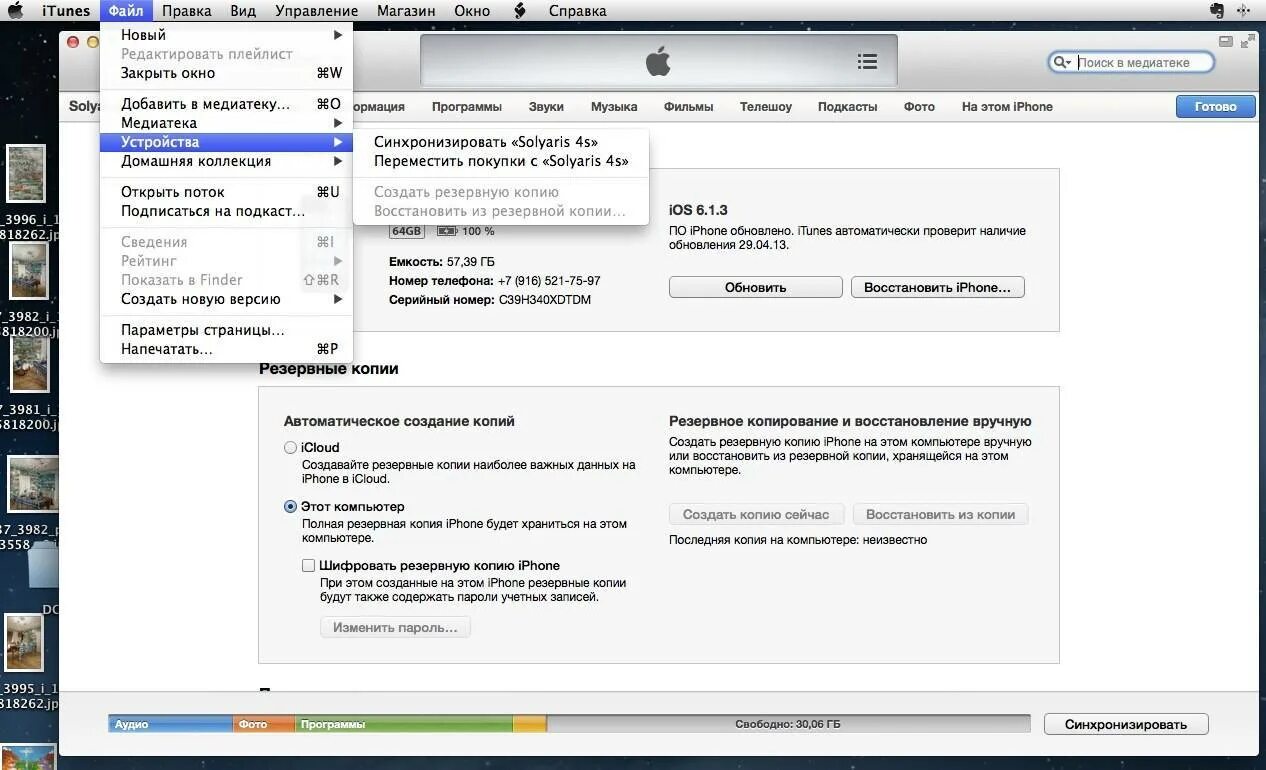This screenshot has height=770, width=1266.
Task: Open the Файл menu in the menu bar
Action: [x=126, y=11]
